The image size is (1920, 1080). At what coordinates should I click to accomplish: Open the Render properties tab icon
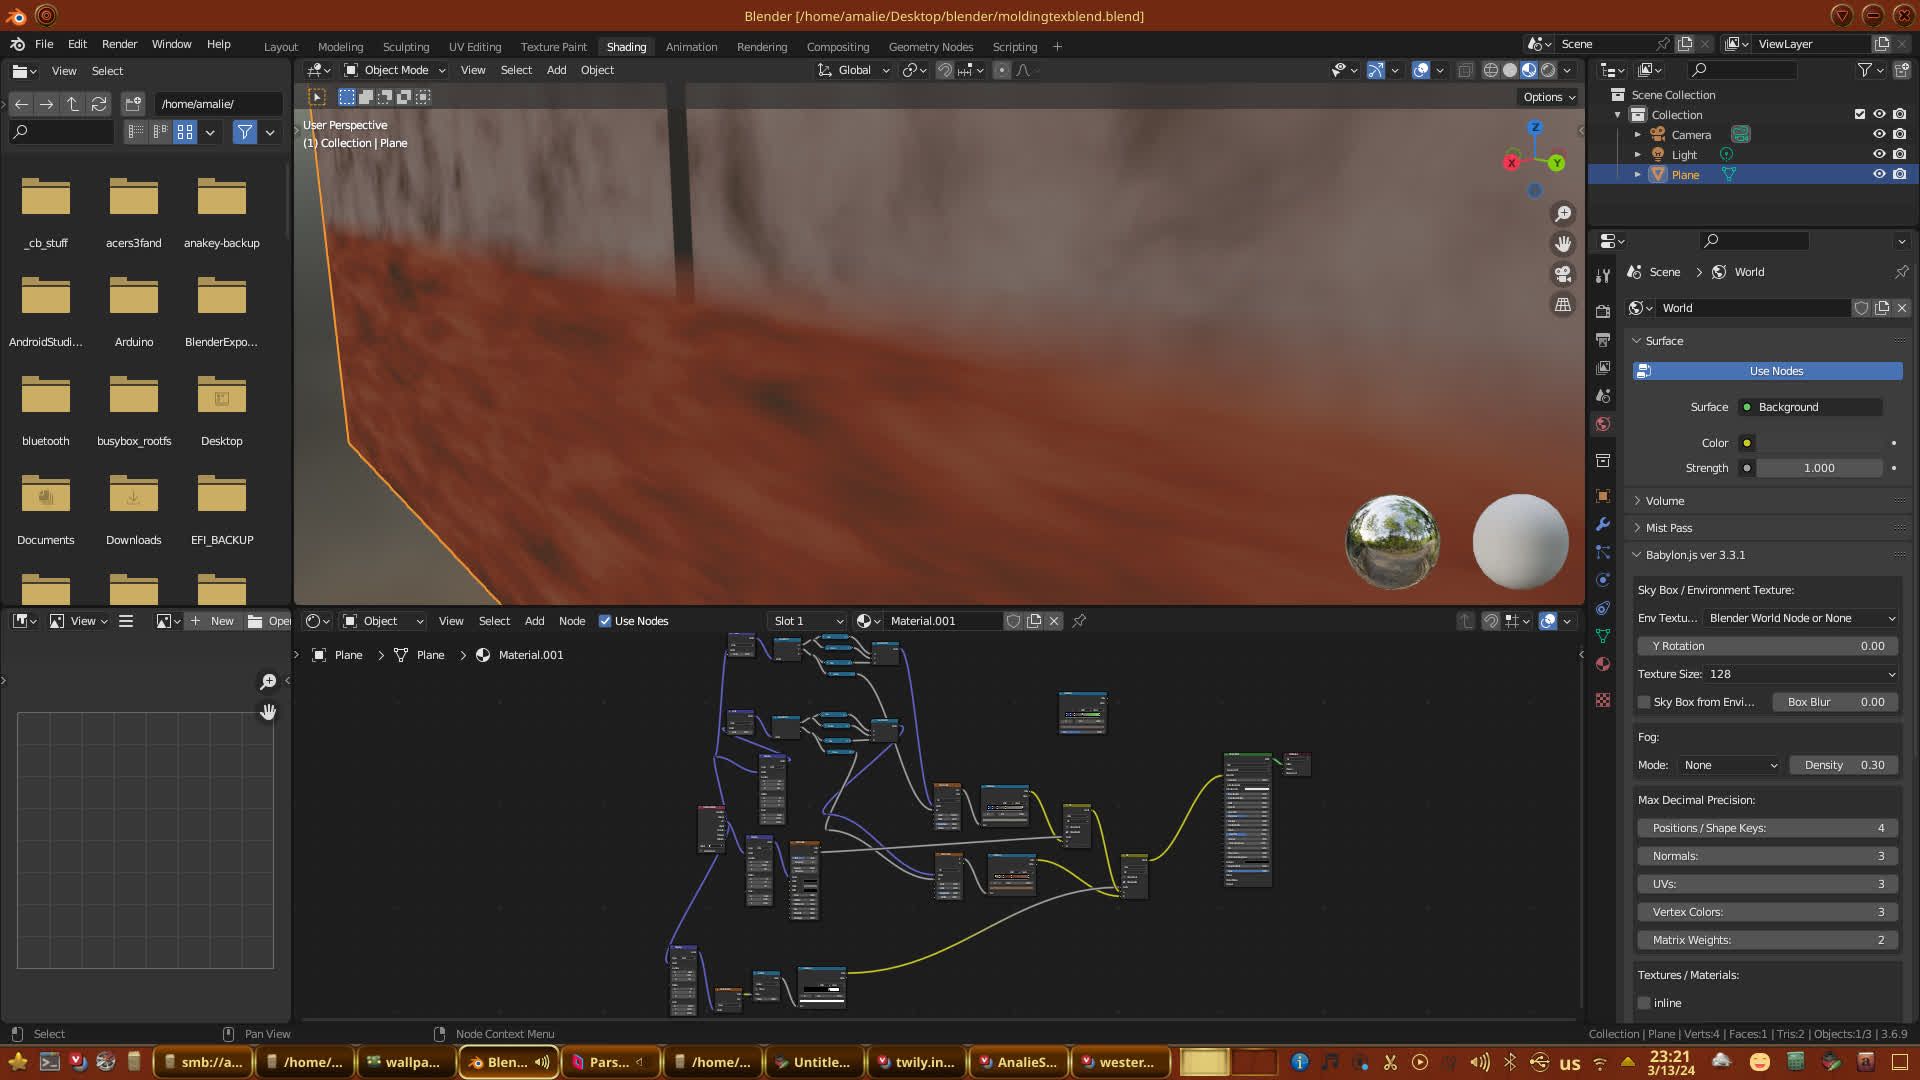tap(1603, 311)
